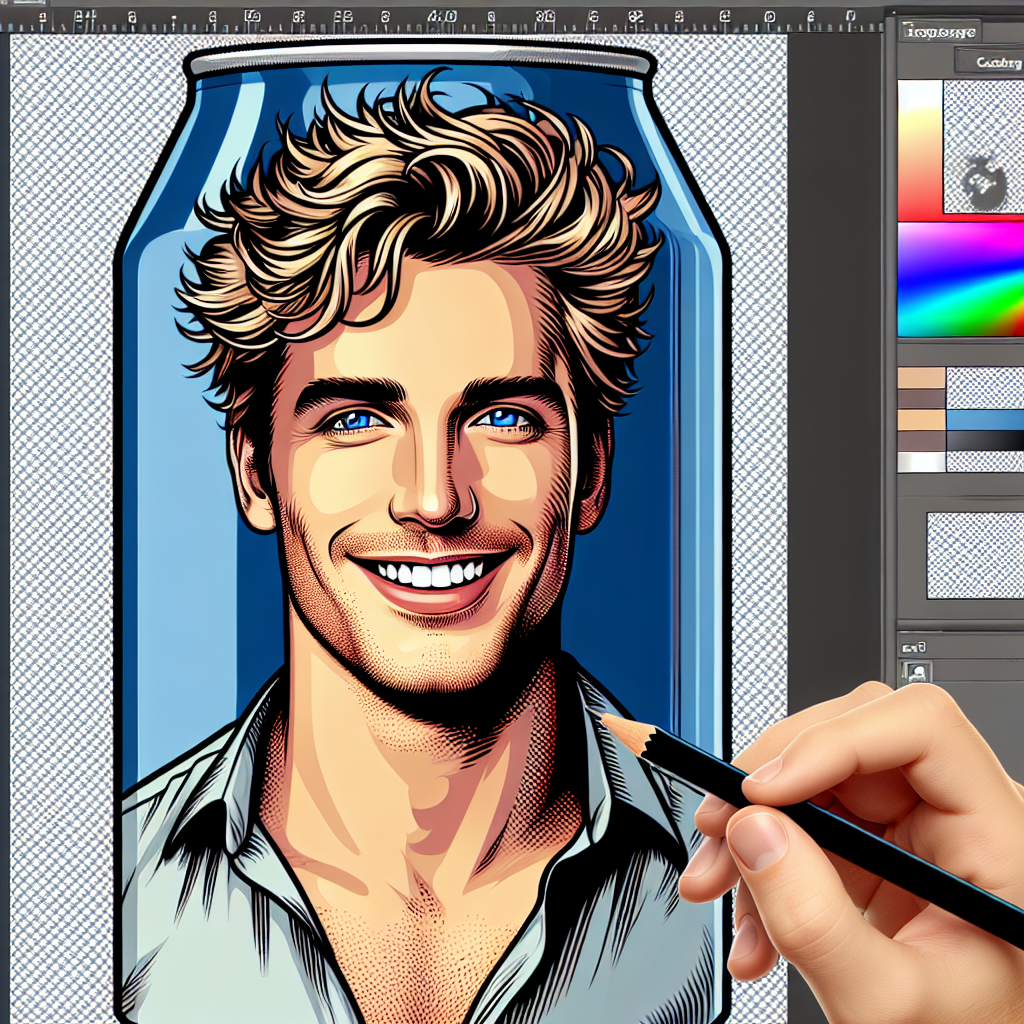
Task: Pick a color from the rainbow spectrum field
Action: tap(960, 279)
